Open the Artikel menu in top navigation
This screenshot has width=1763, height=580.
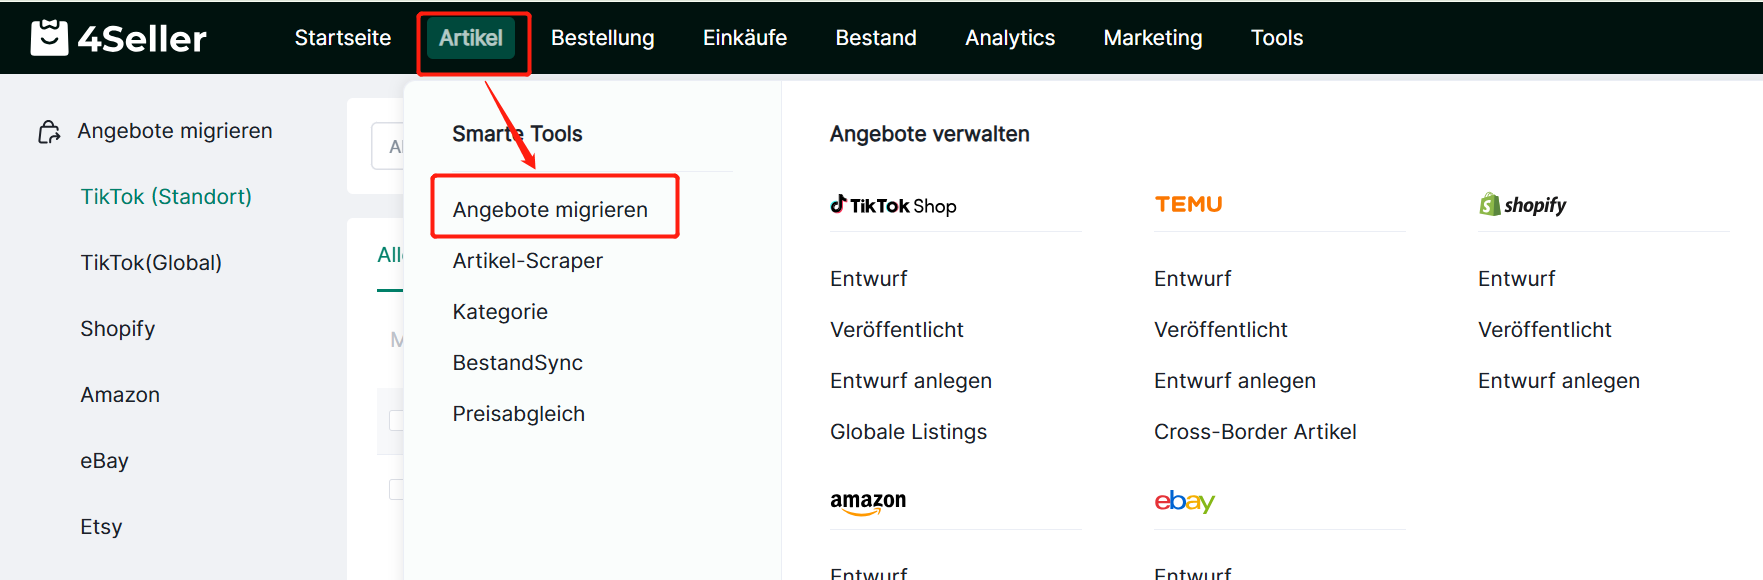471,38
